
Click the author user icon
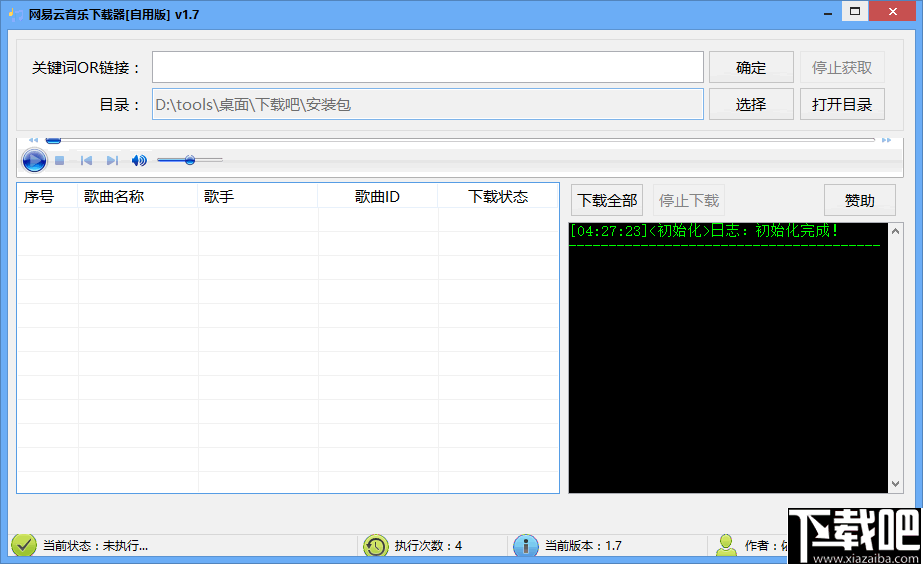[726, 545]
